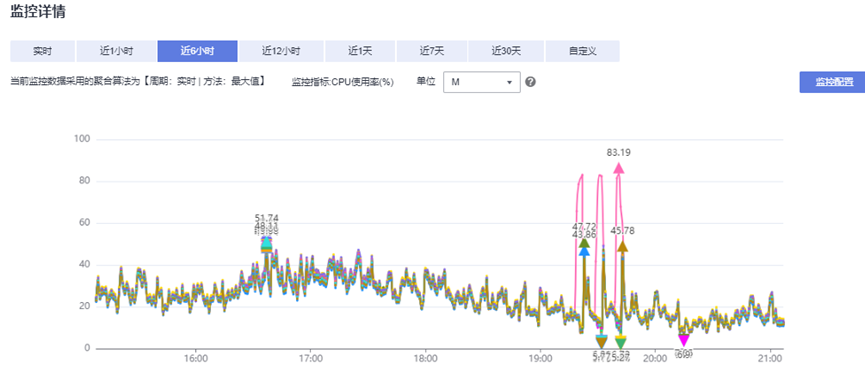This screenshot has height=377, width=865.
Task: Click the 17:00 x-axis label
Action: tap(311, 359)
